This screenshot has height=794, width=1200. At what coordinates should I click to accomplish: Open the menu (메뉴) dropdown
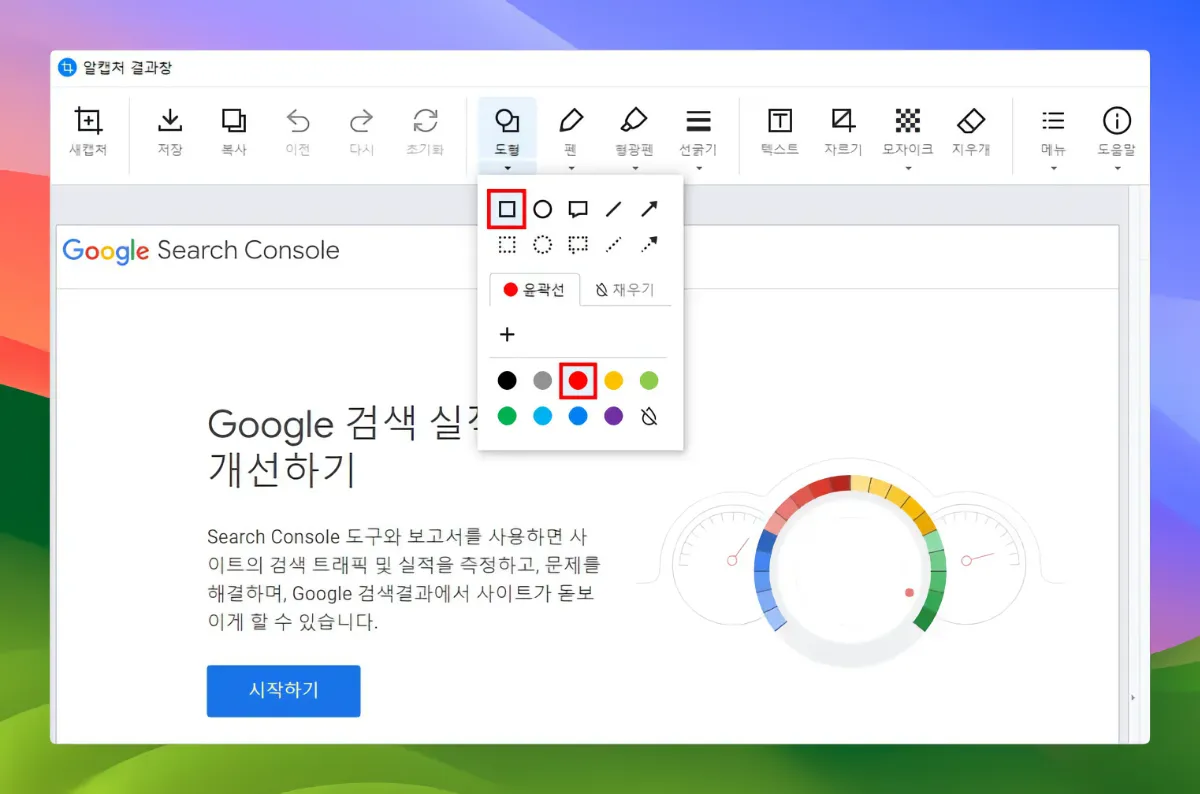pos(1053,131)
